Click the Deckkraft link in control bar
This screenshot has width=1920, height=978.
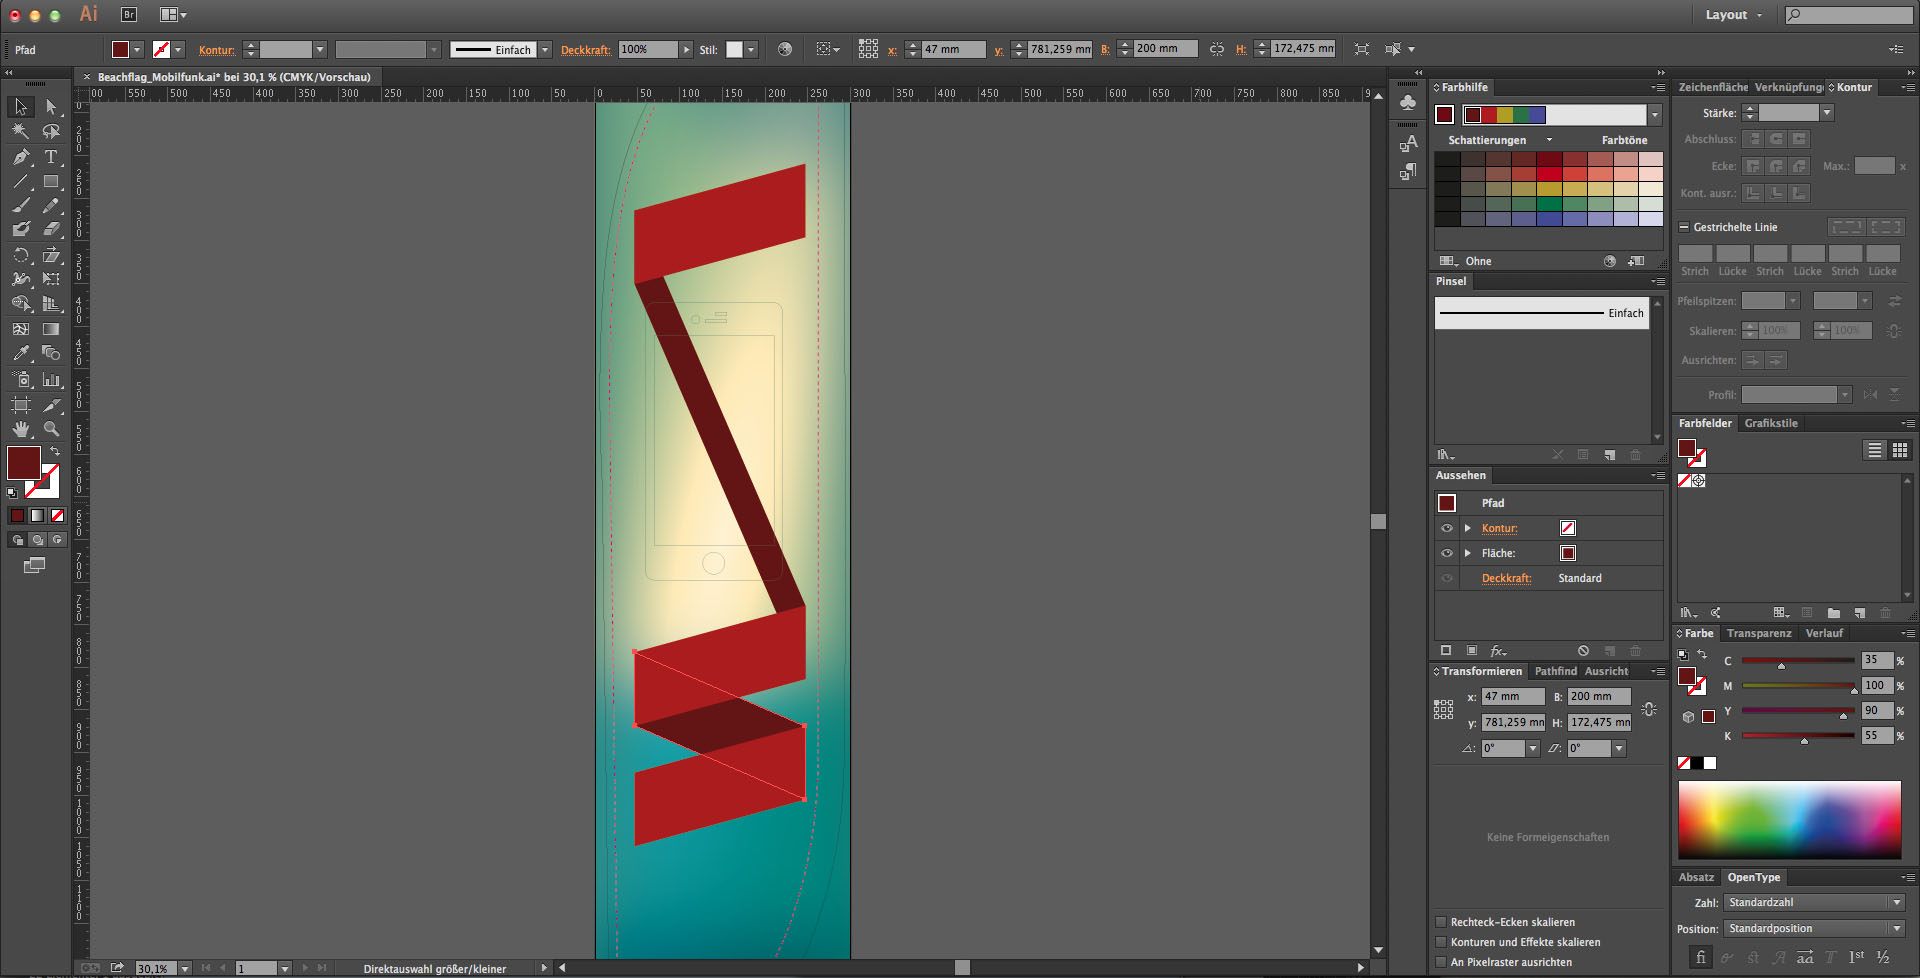click(x=585, y=50)
